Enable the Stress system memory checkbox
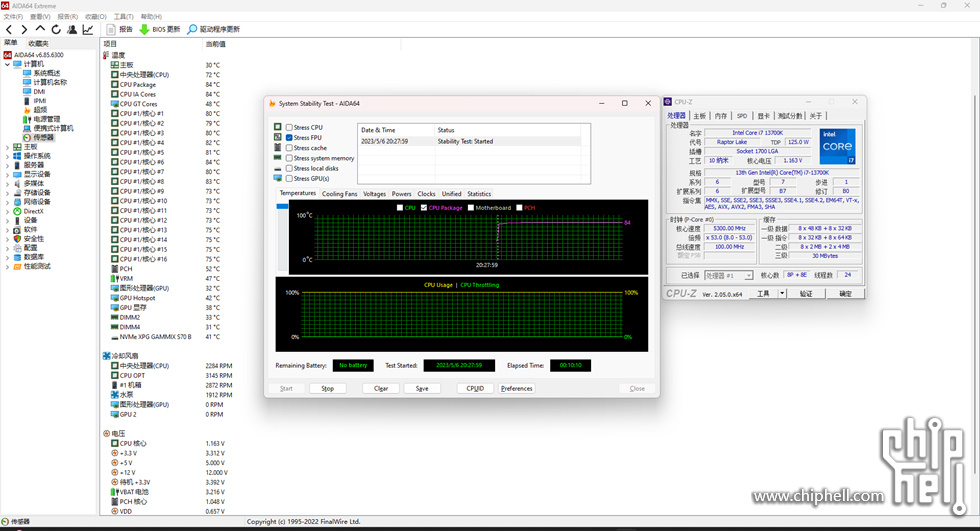Image resolution: width=980 pixels, height=531 pixels. pos(289,158)
